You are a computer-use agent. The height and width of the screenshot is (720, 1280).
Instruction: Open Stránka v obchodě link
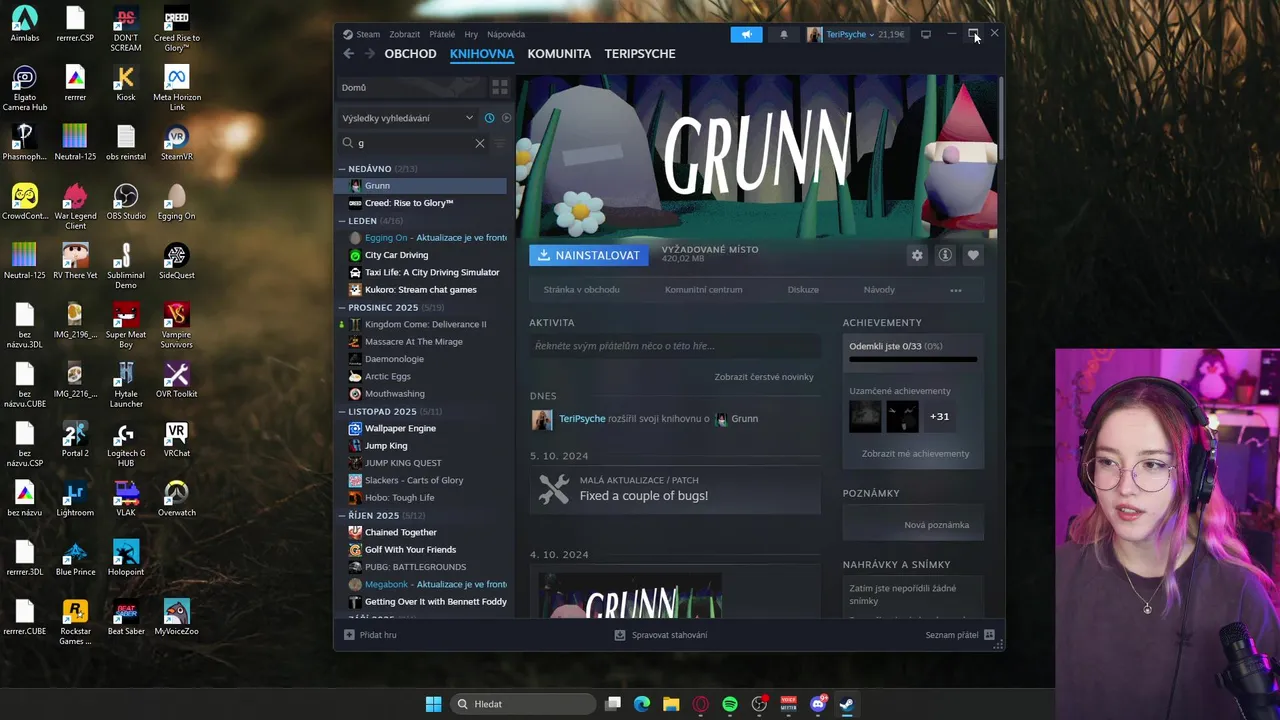pos(582,290)
